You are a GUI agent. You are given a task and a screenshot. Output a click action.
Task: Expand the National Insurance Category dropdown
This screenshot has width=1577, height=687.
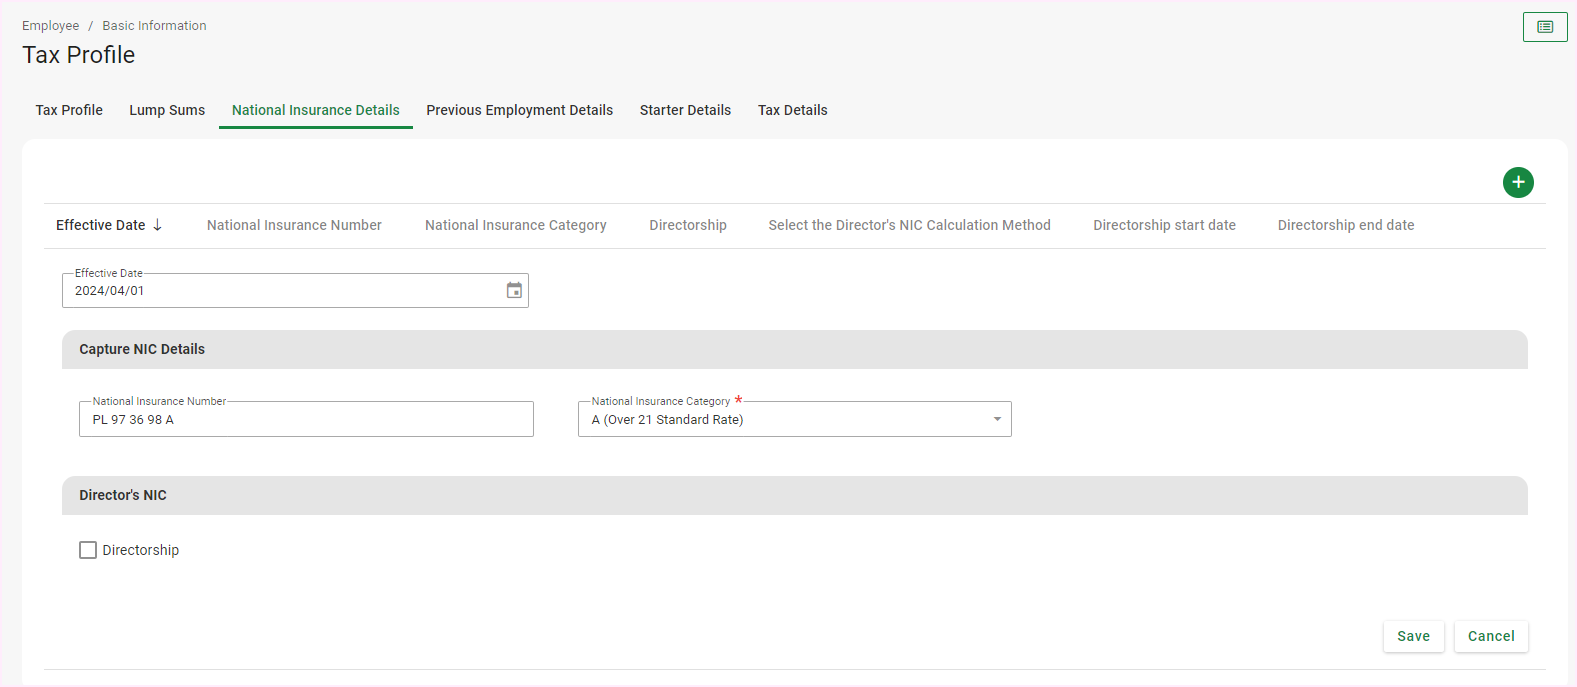coord(996,419)
